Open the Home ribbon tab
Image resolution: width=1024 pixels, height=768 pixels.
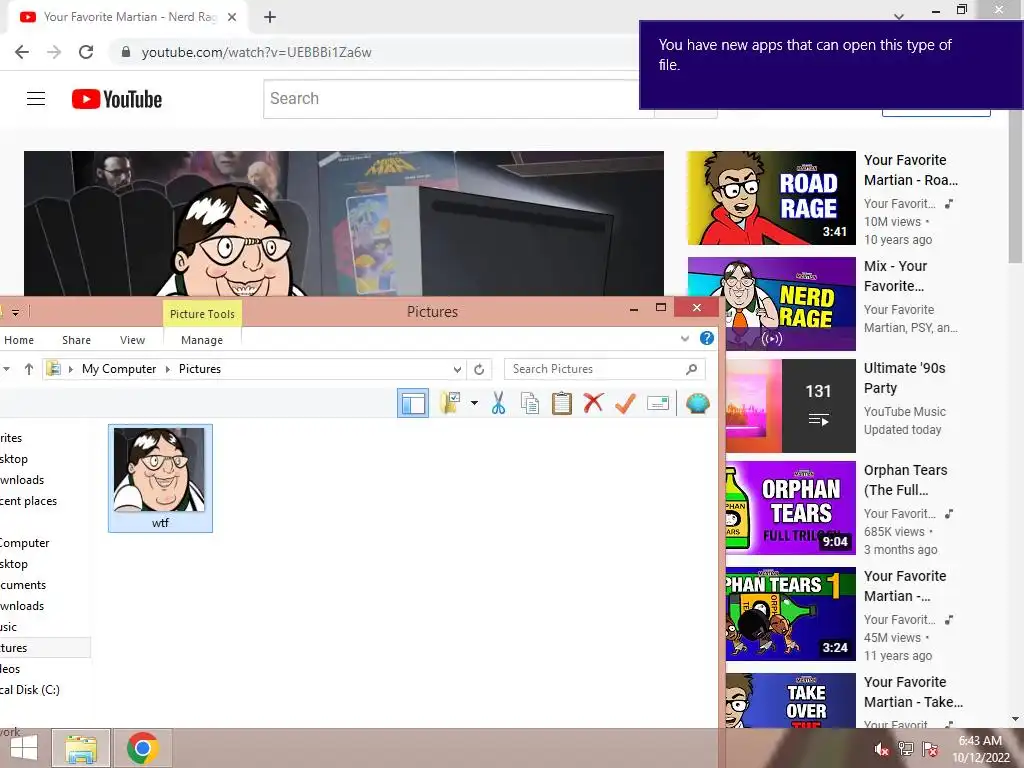[x=19, y=340]
